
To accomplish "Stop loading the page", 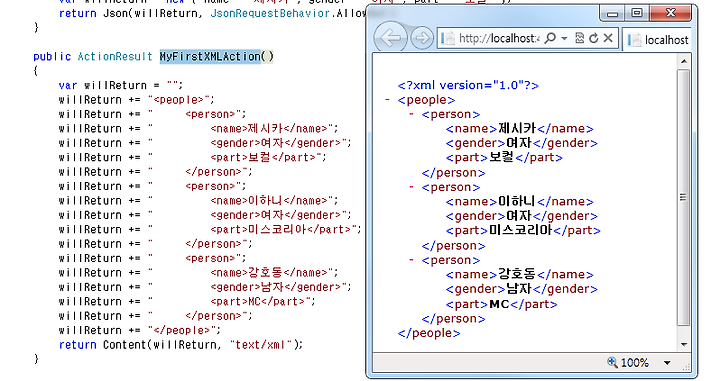I will tap(608, 38).
